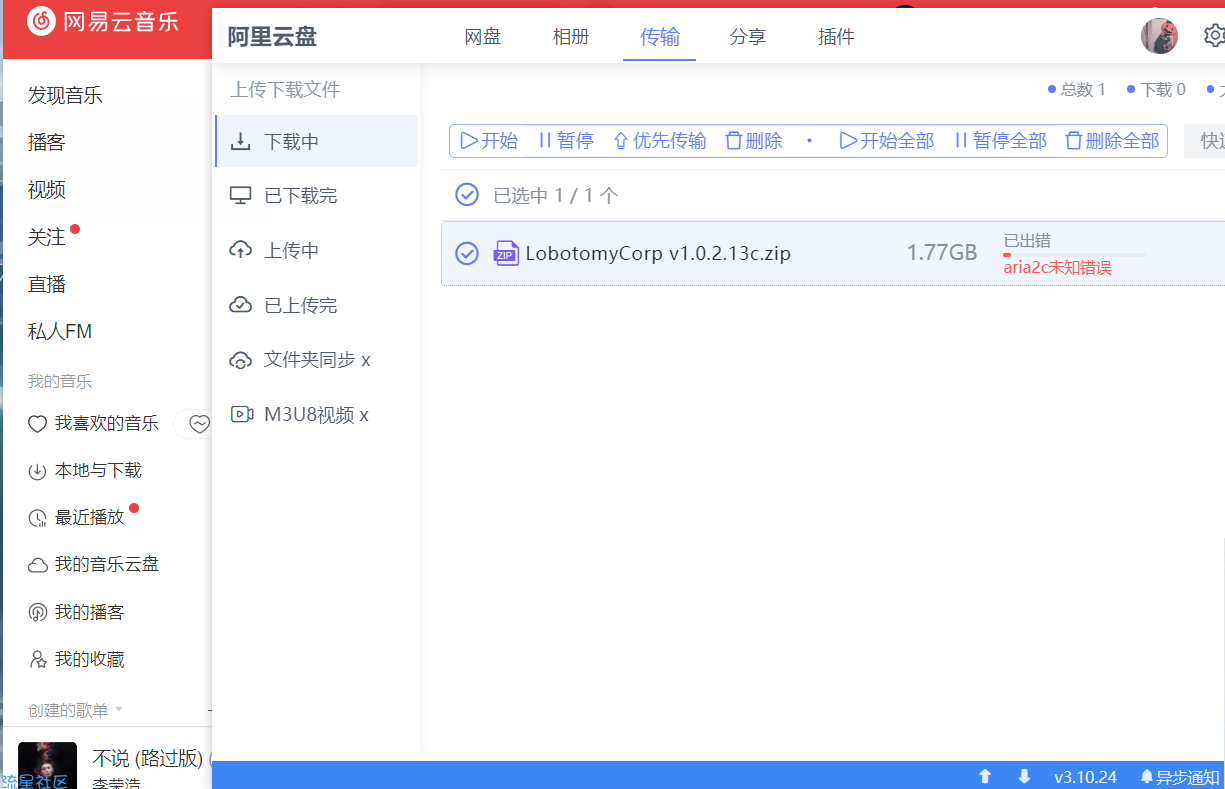Select the 传输 tab

tap(660, 37)
